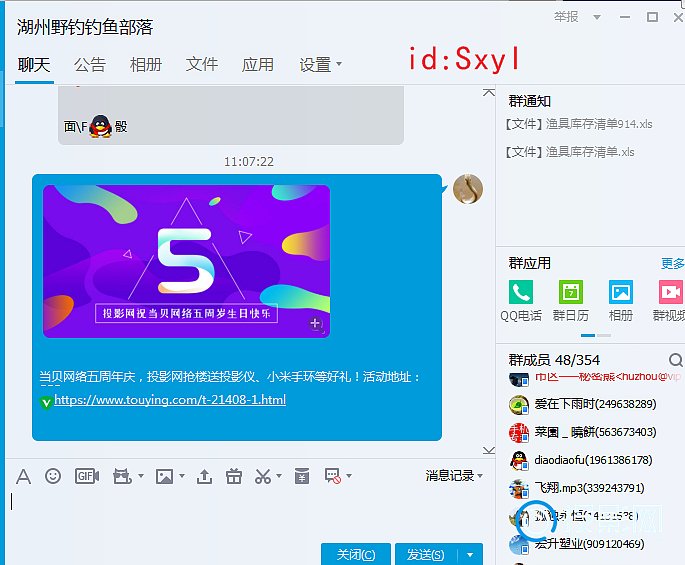Click the chat scroll-up arrow
Screen dimensions: 685x565
tap(489, 93)
